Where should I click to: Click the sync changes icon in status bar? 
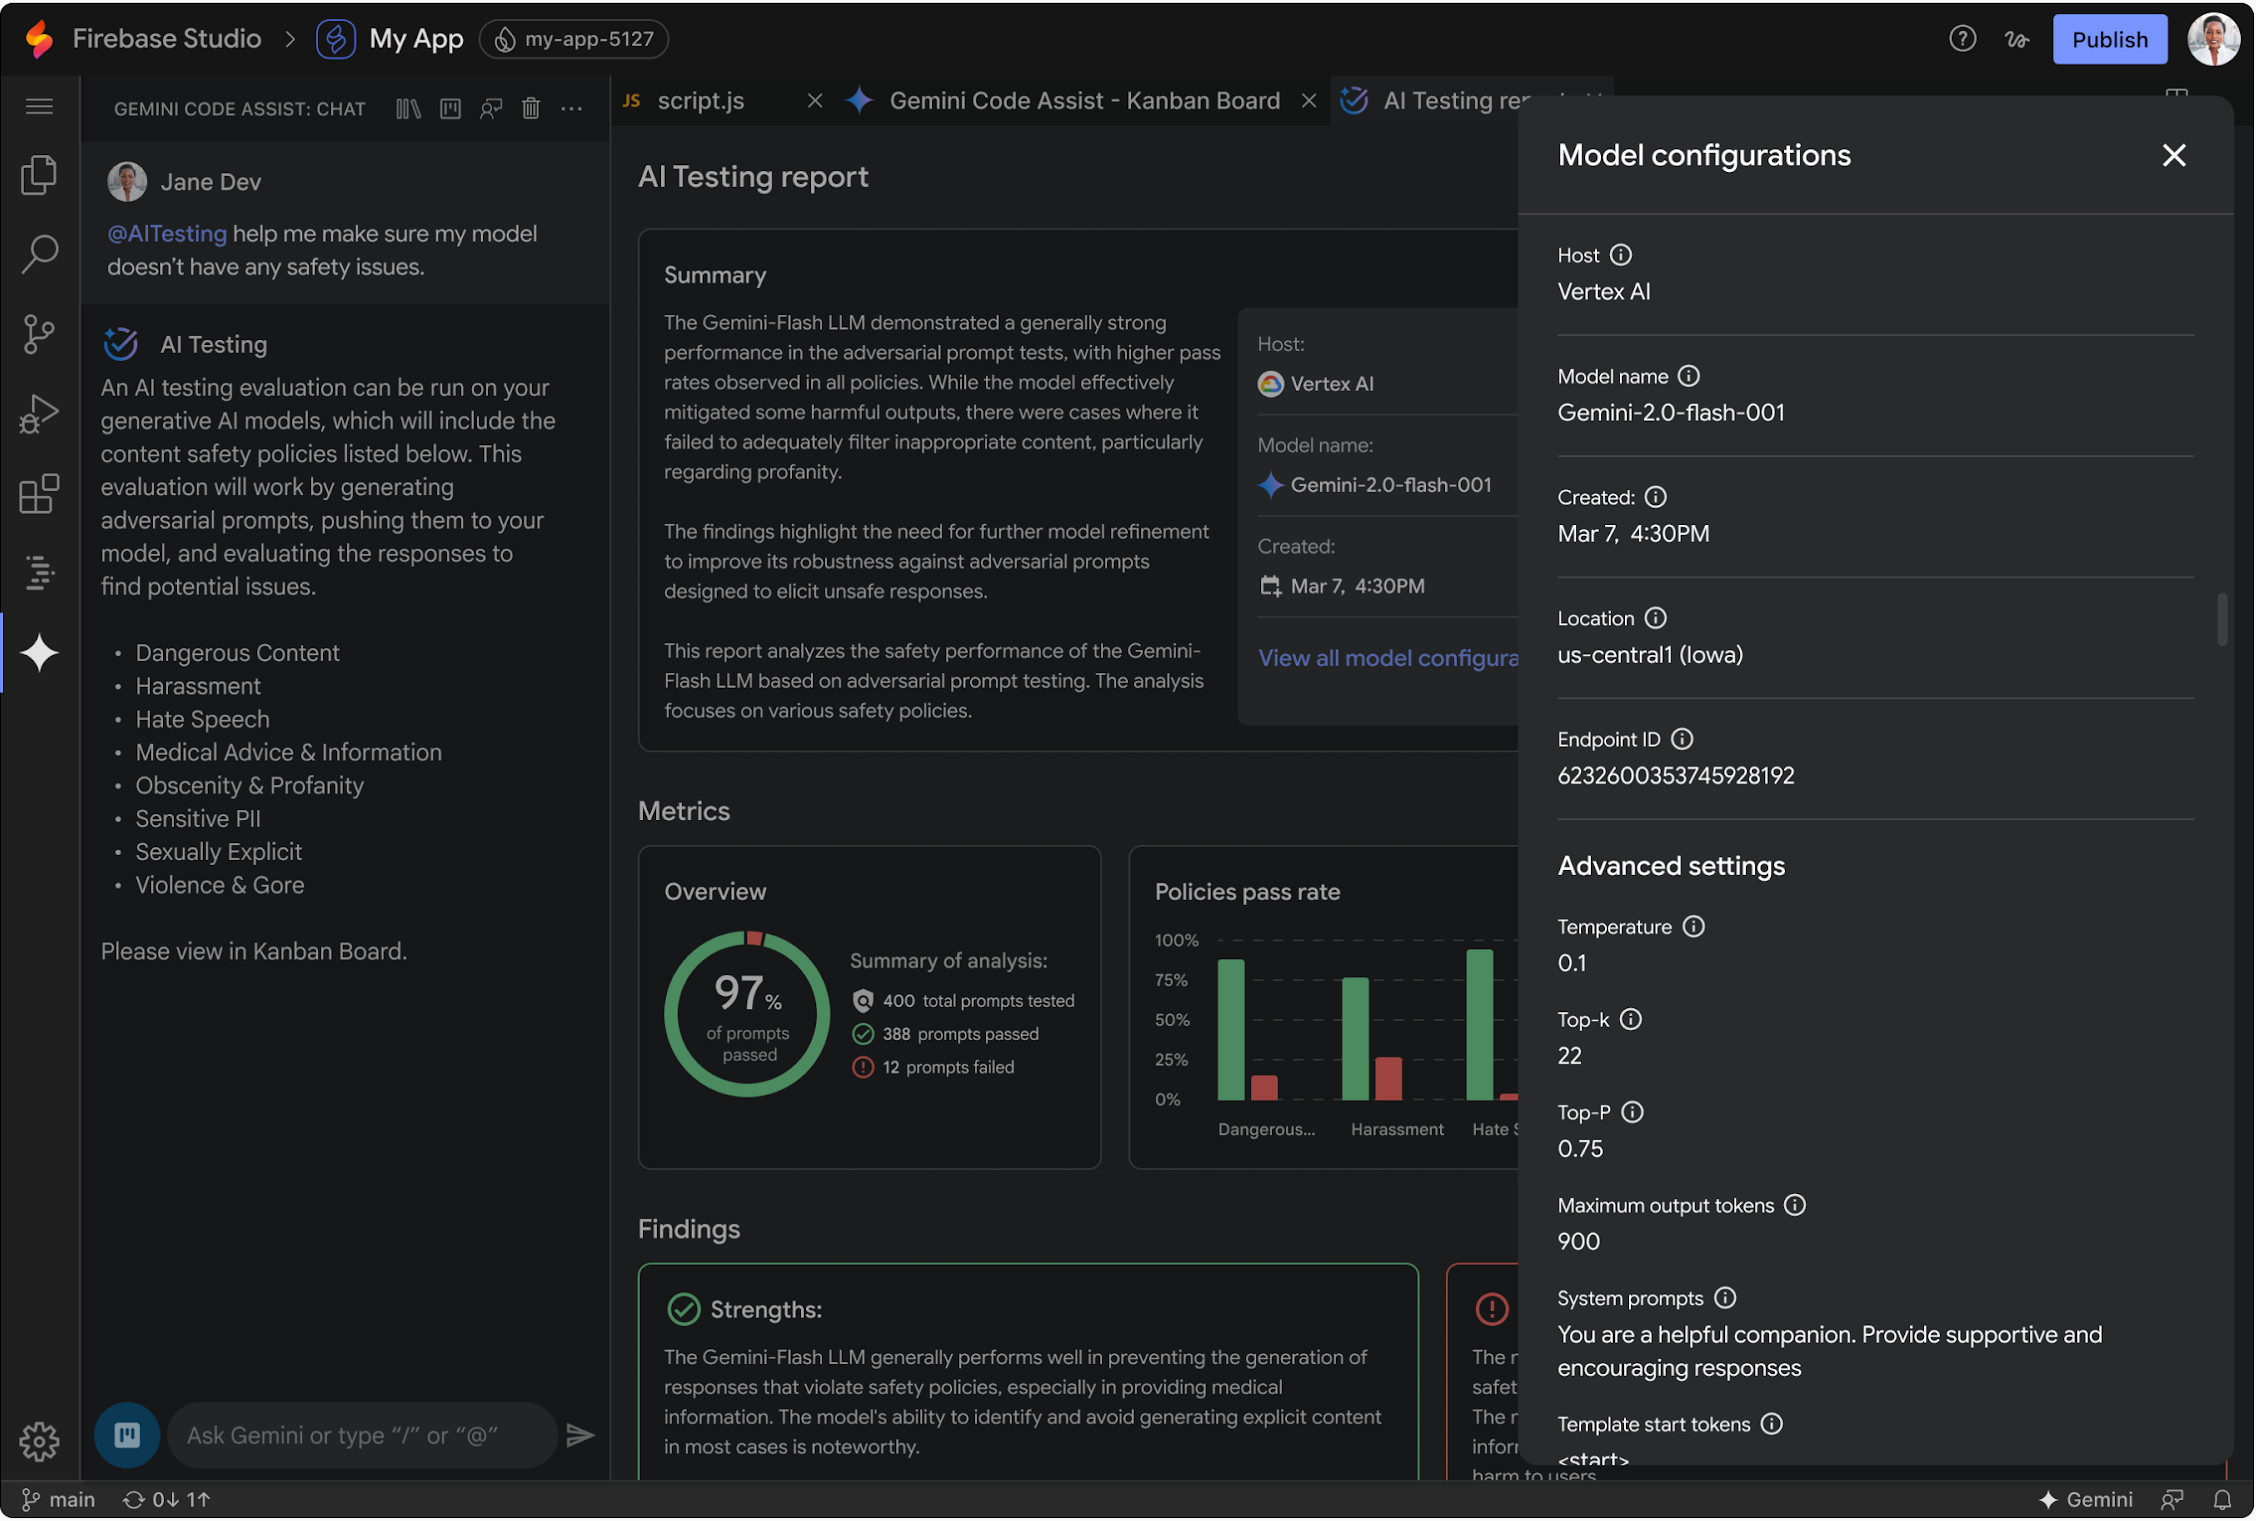pos(133,1499)
